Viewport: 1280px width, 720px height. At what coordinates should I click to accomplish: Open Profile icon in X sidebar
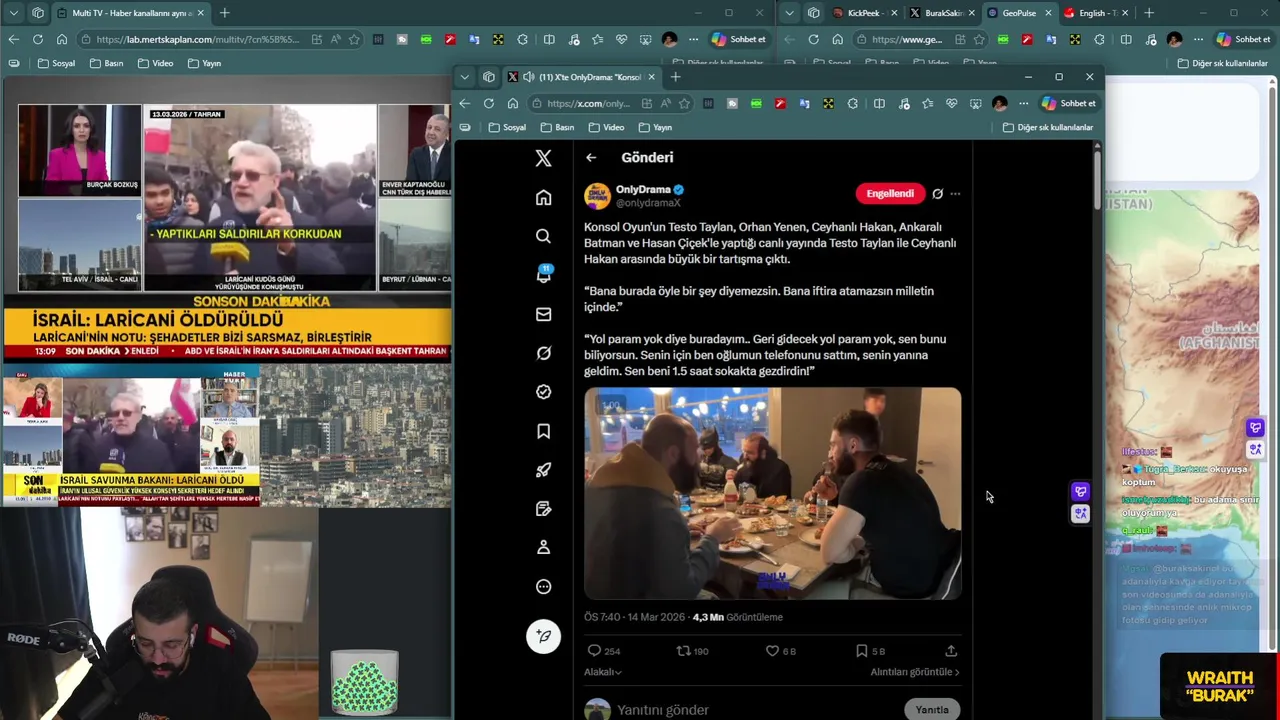click(543, 547)
